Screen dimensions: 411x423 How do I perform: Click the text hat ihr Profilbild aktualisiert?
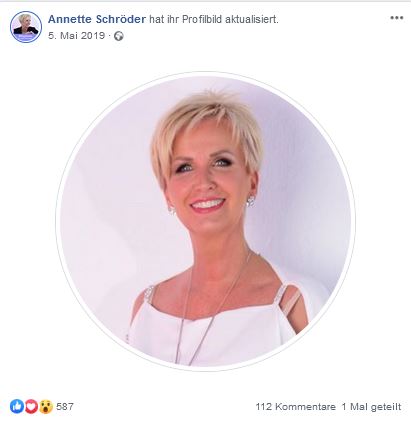tap(214, 19)
